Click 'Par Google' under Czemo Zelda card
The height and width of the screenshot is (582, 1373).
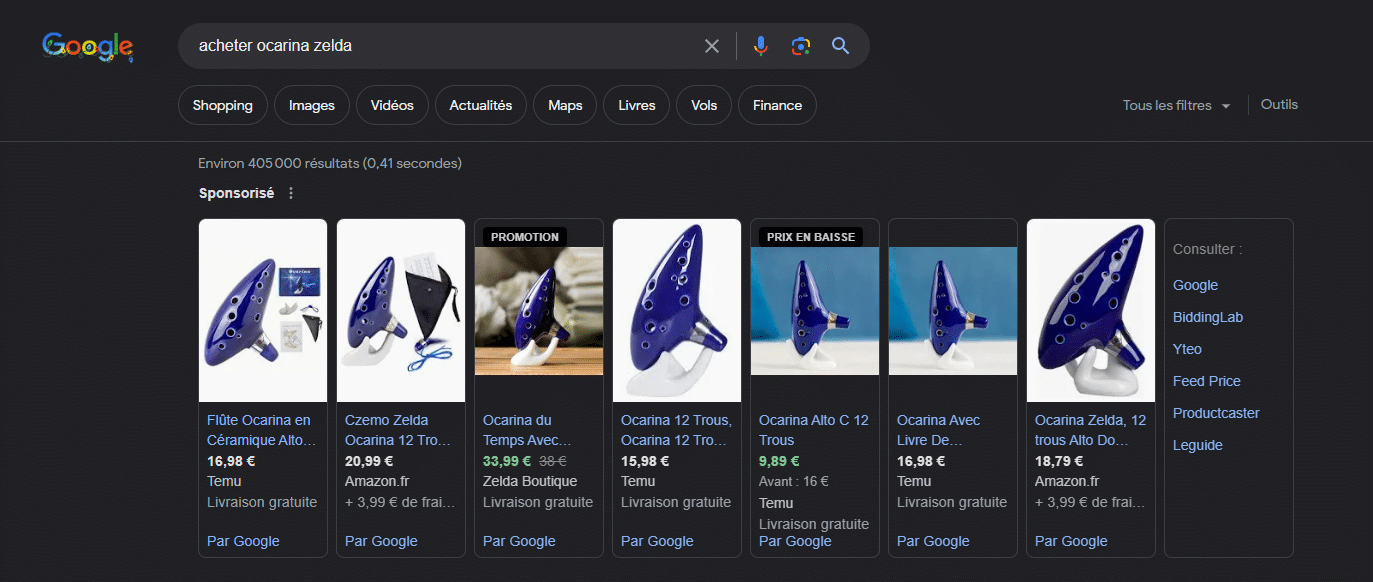[x=381, y=541]
